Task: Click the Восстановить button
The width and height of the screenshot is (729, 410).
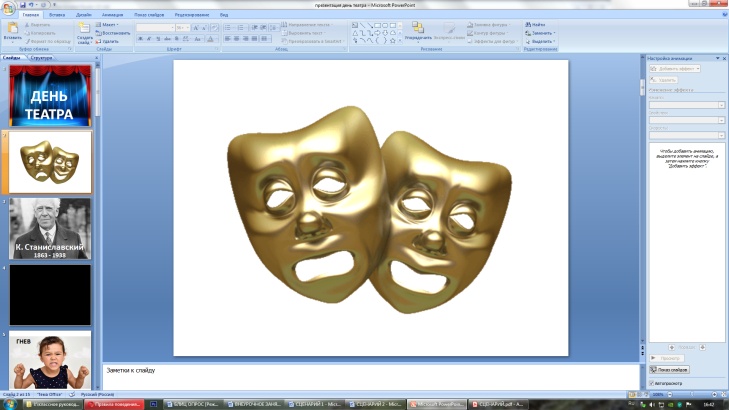Action: pyautogui.click(x=115, y=32)
